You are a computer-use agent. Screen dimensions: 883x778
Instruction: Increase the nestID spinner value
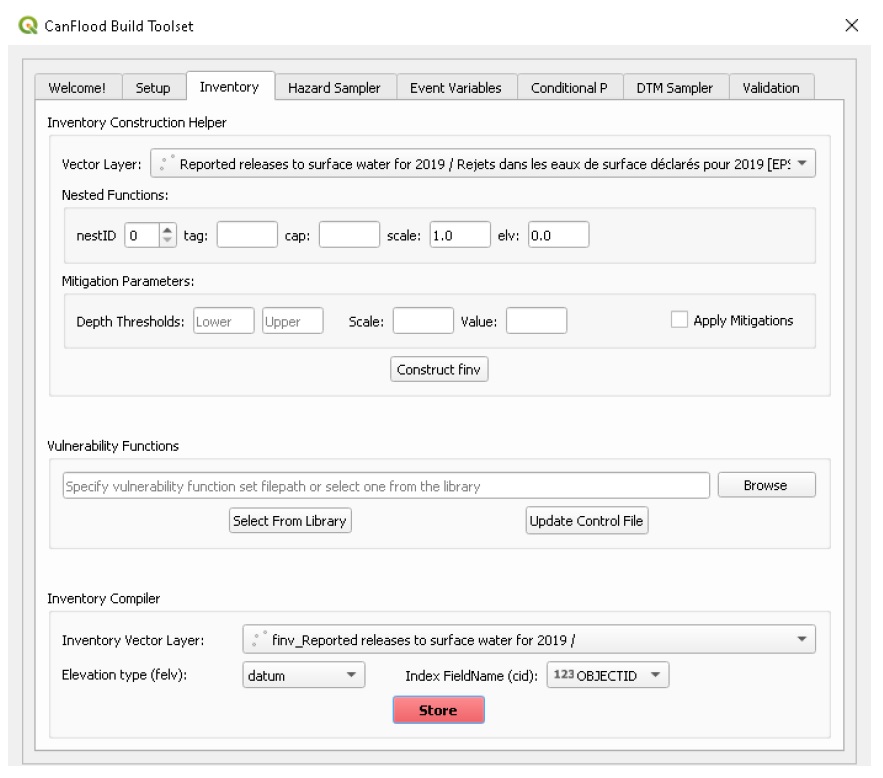167,230
